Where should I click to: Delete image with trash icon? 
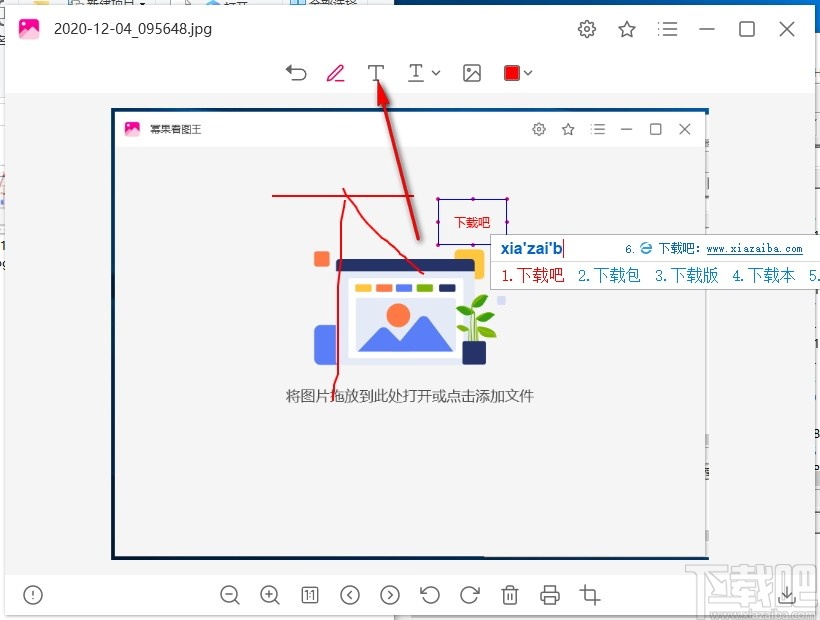point(510,595)
